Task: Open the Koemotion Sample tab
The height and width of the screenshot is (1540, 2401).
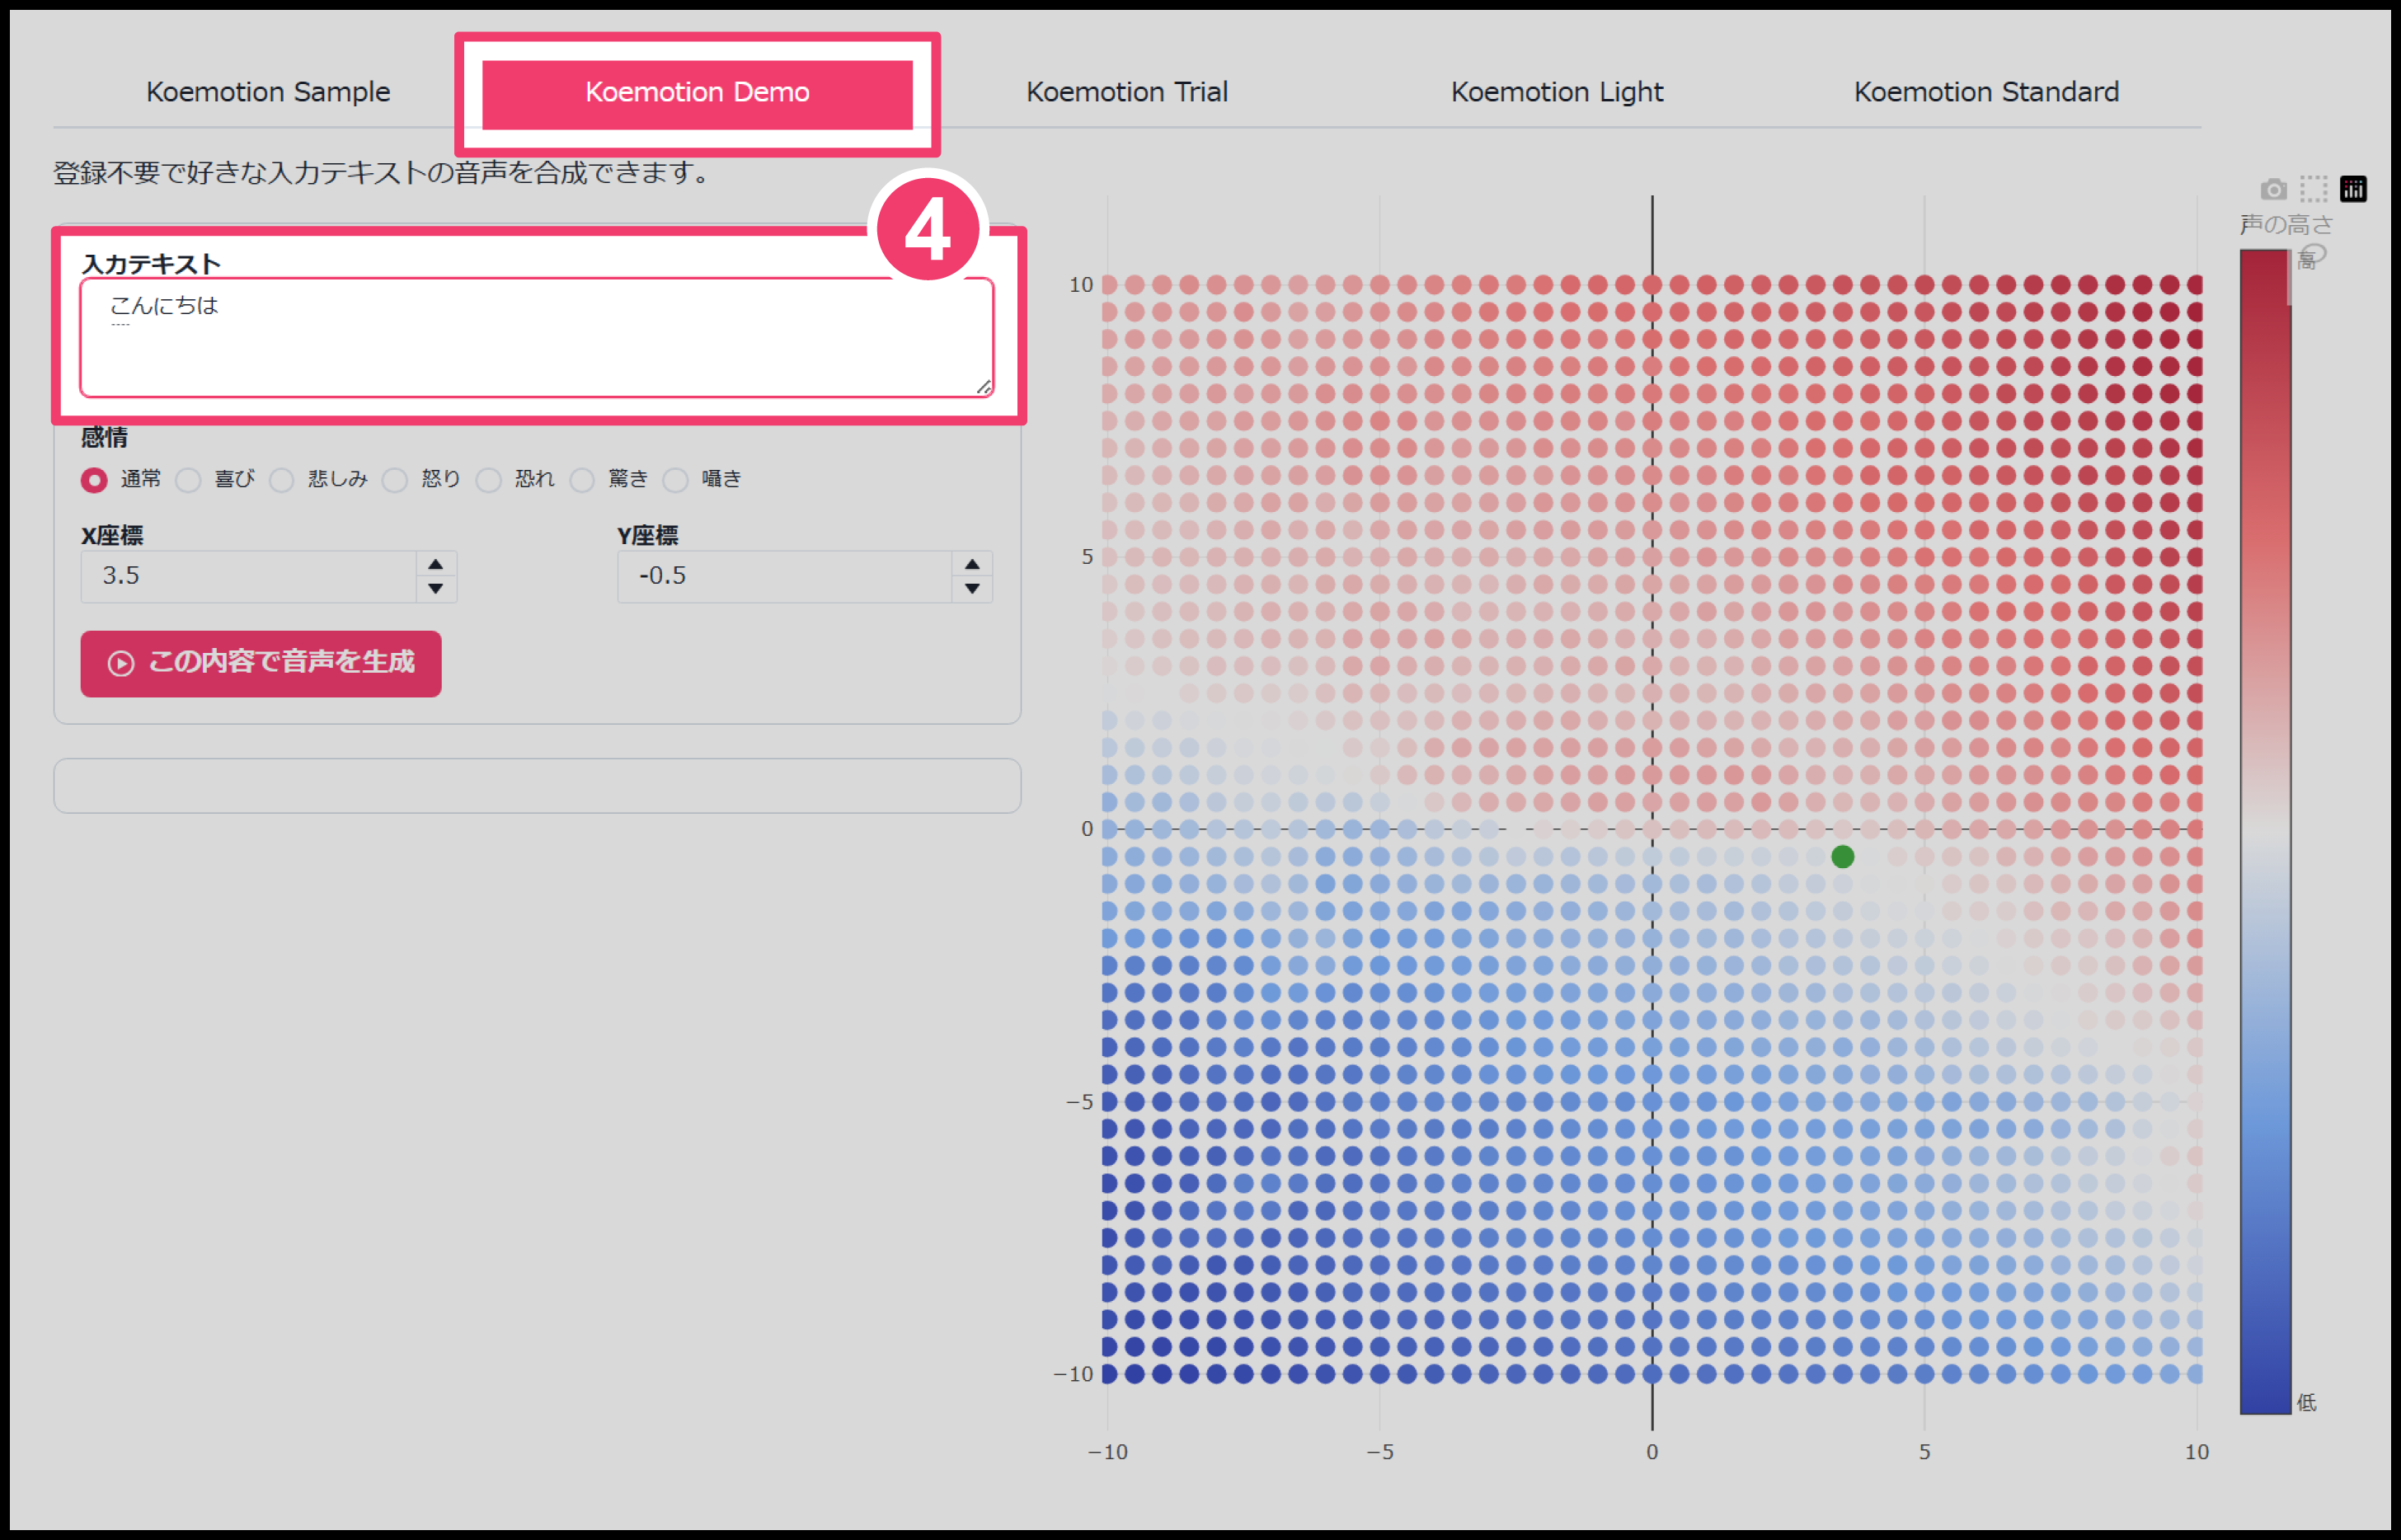Action: [268, 92]
